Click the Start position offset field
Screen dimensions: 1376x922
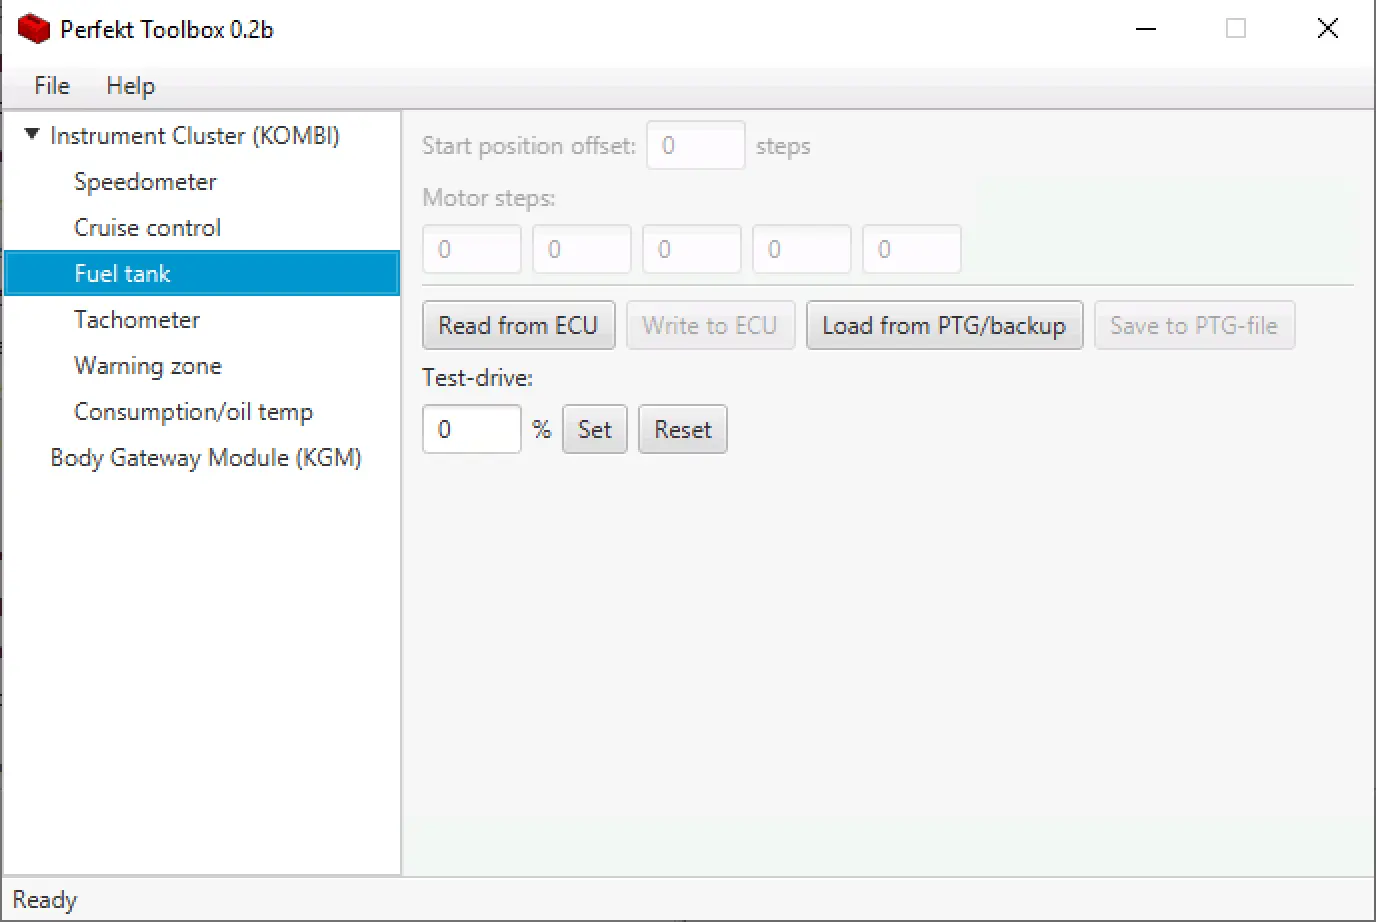[695, 146]
